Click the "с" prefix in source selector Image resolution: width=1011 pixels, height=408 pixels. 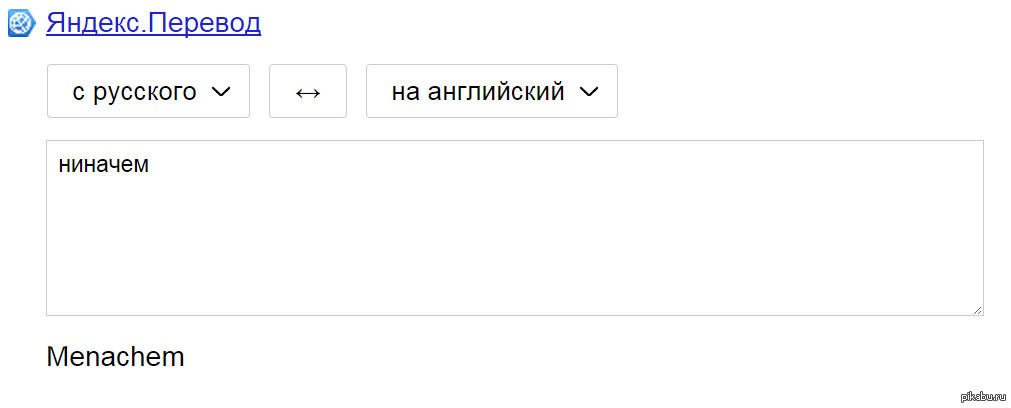click(78, 92)
